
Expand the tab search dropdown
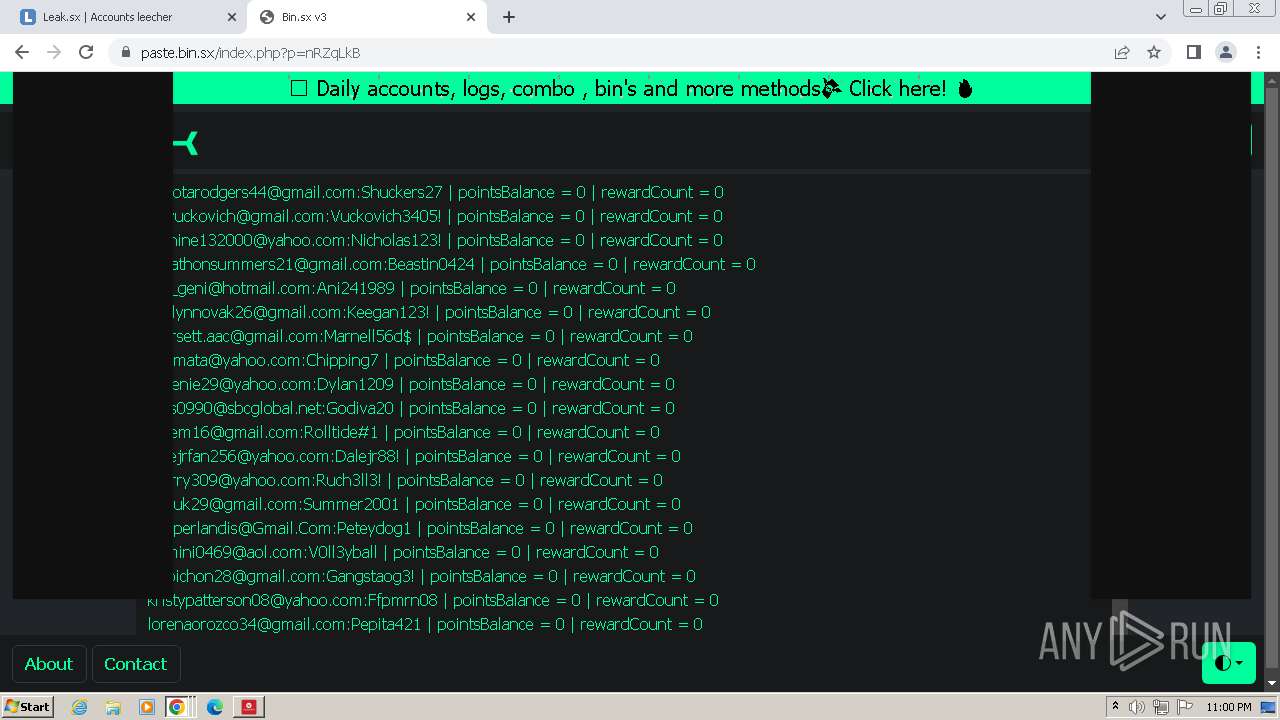click(1160, 17)
